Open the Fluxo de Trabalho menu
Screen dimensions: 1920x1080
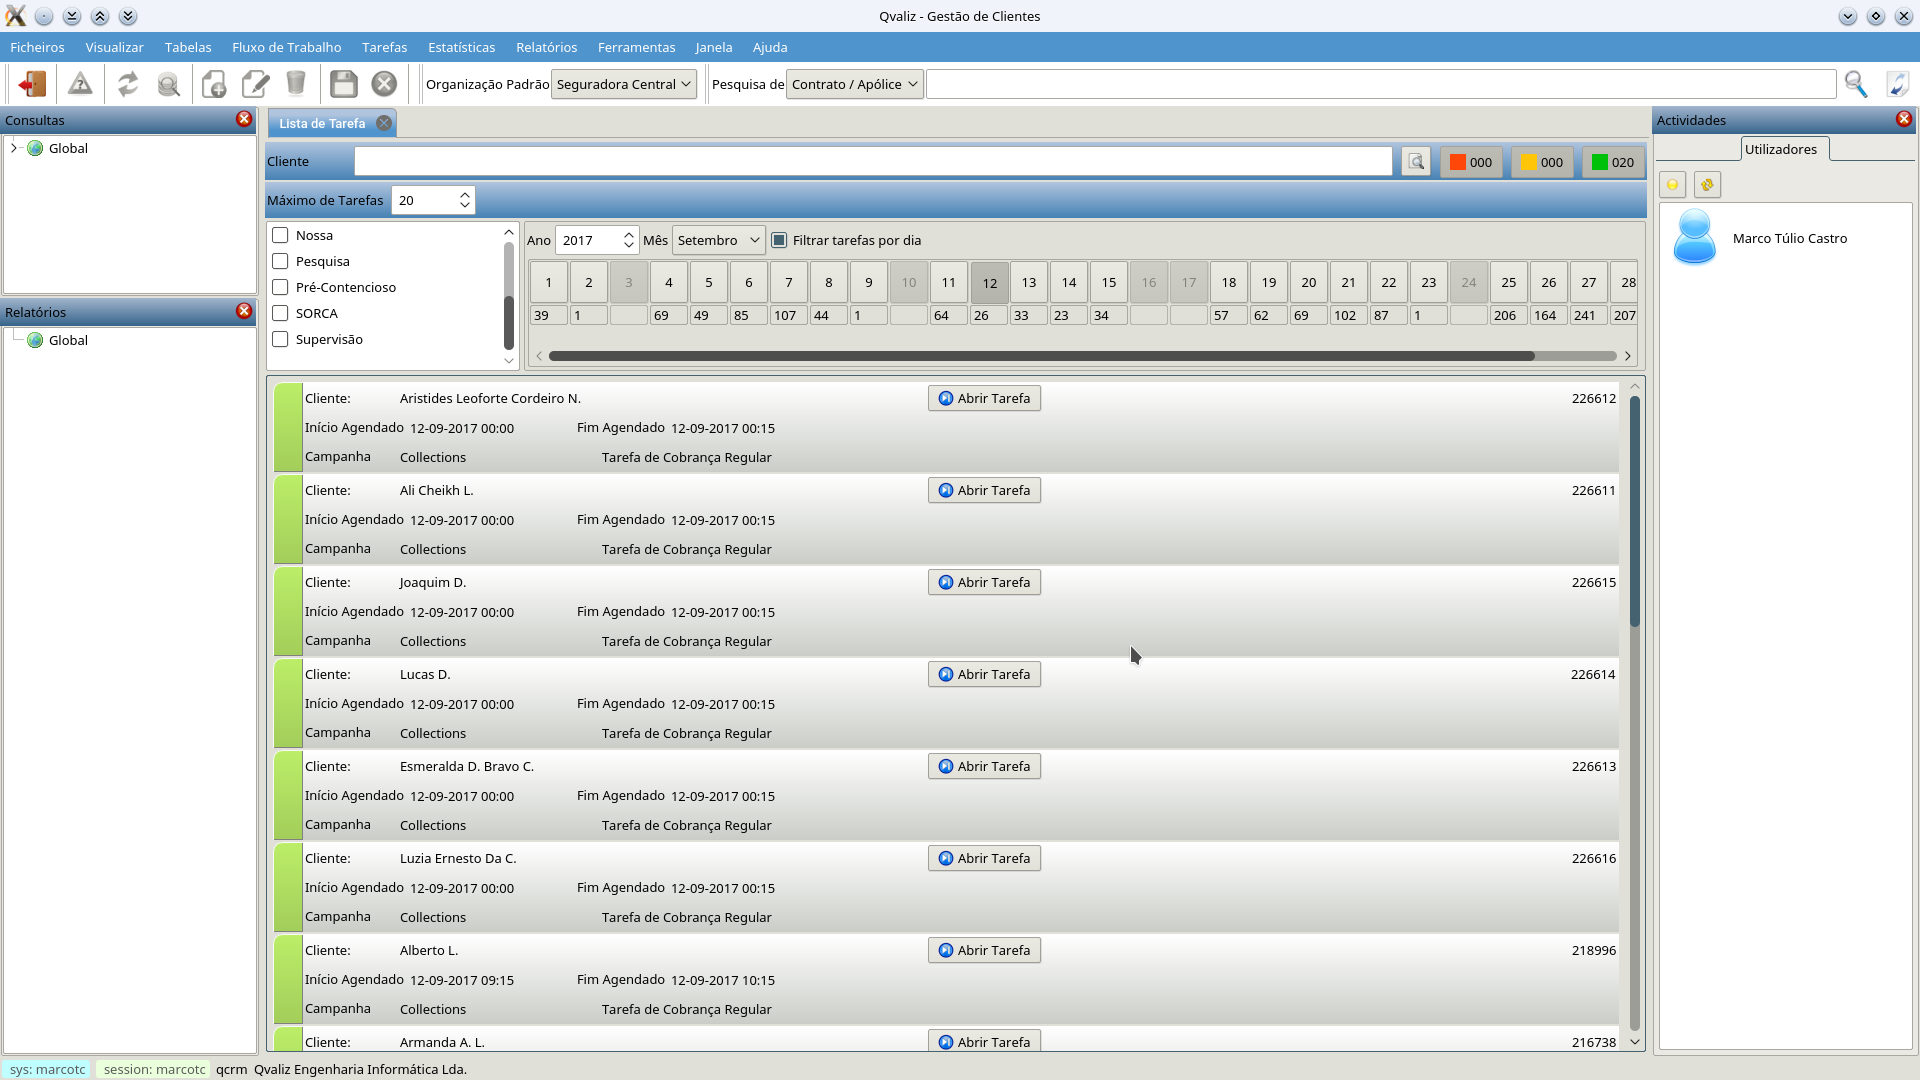pyautogui.click(x=286, y=47)
